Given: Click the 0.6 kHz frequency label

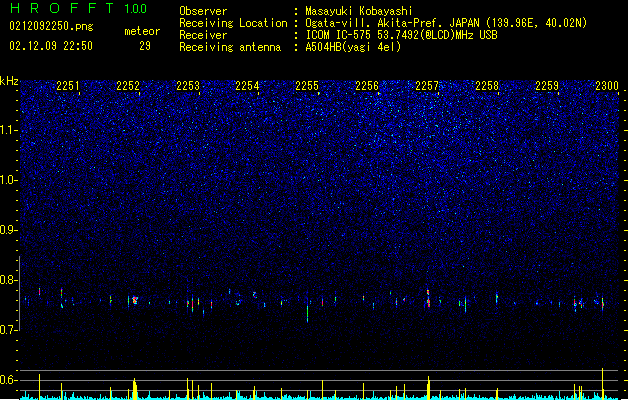Looking at the screenshot, I should pos(9,380).
